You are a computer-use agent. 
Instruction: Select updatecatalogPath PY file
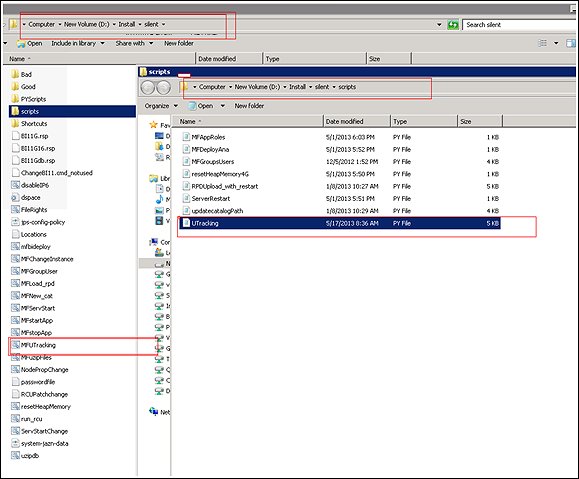(x=340, y=211)
